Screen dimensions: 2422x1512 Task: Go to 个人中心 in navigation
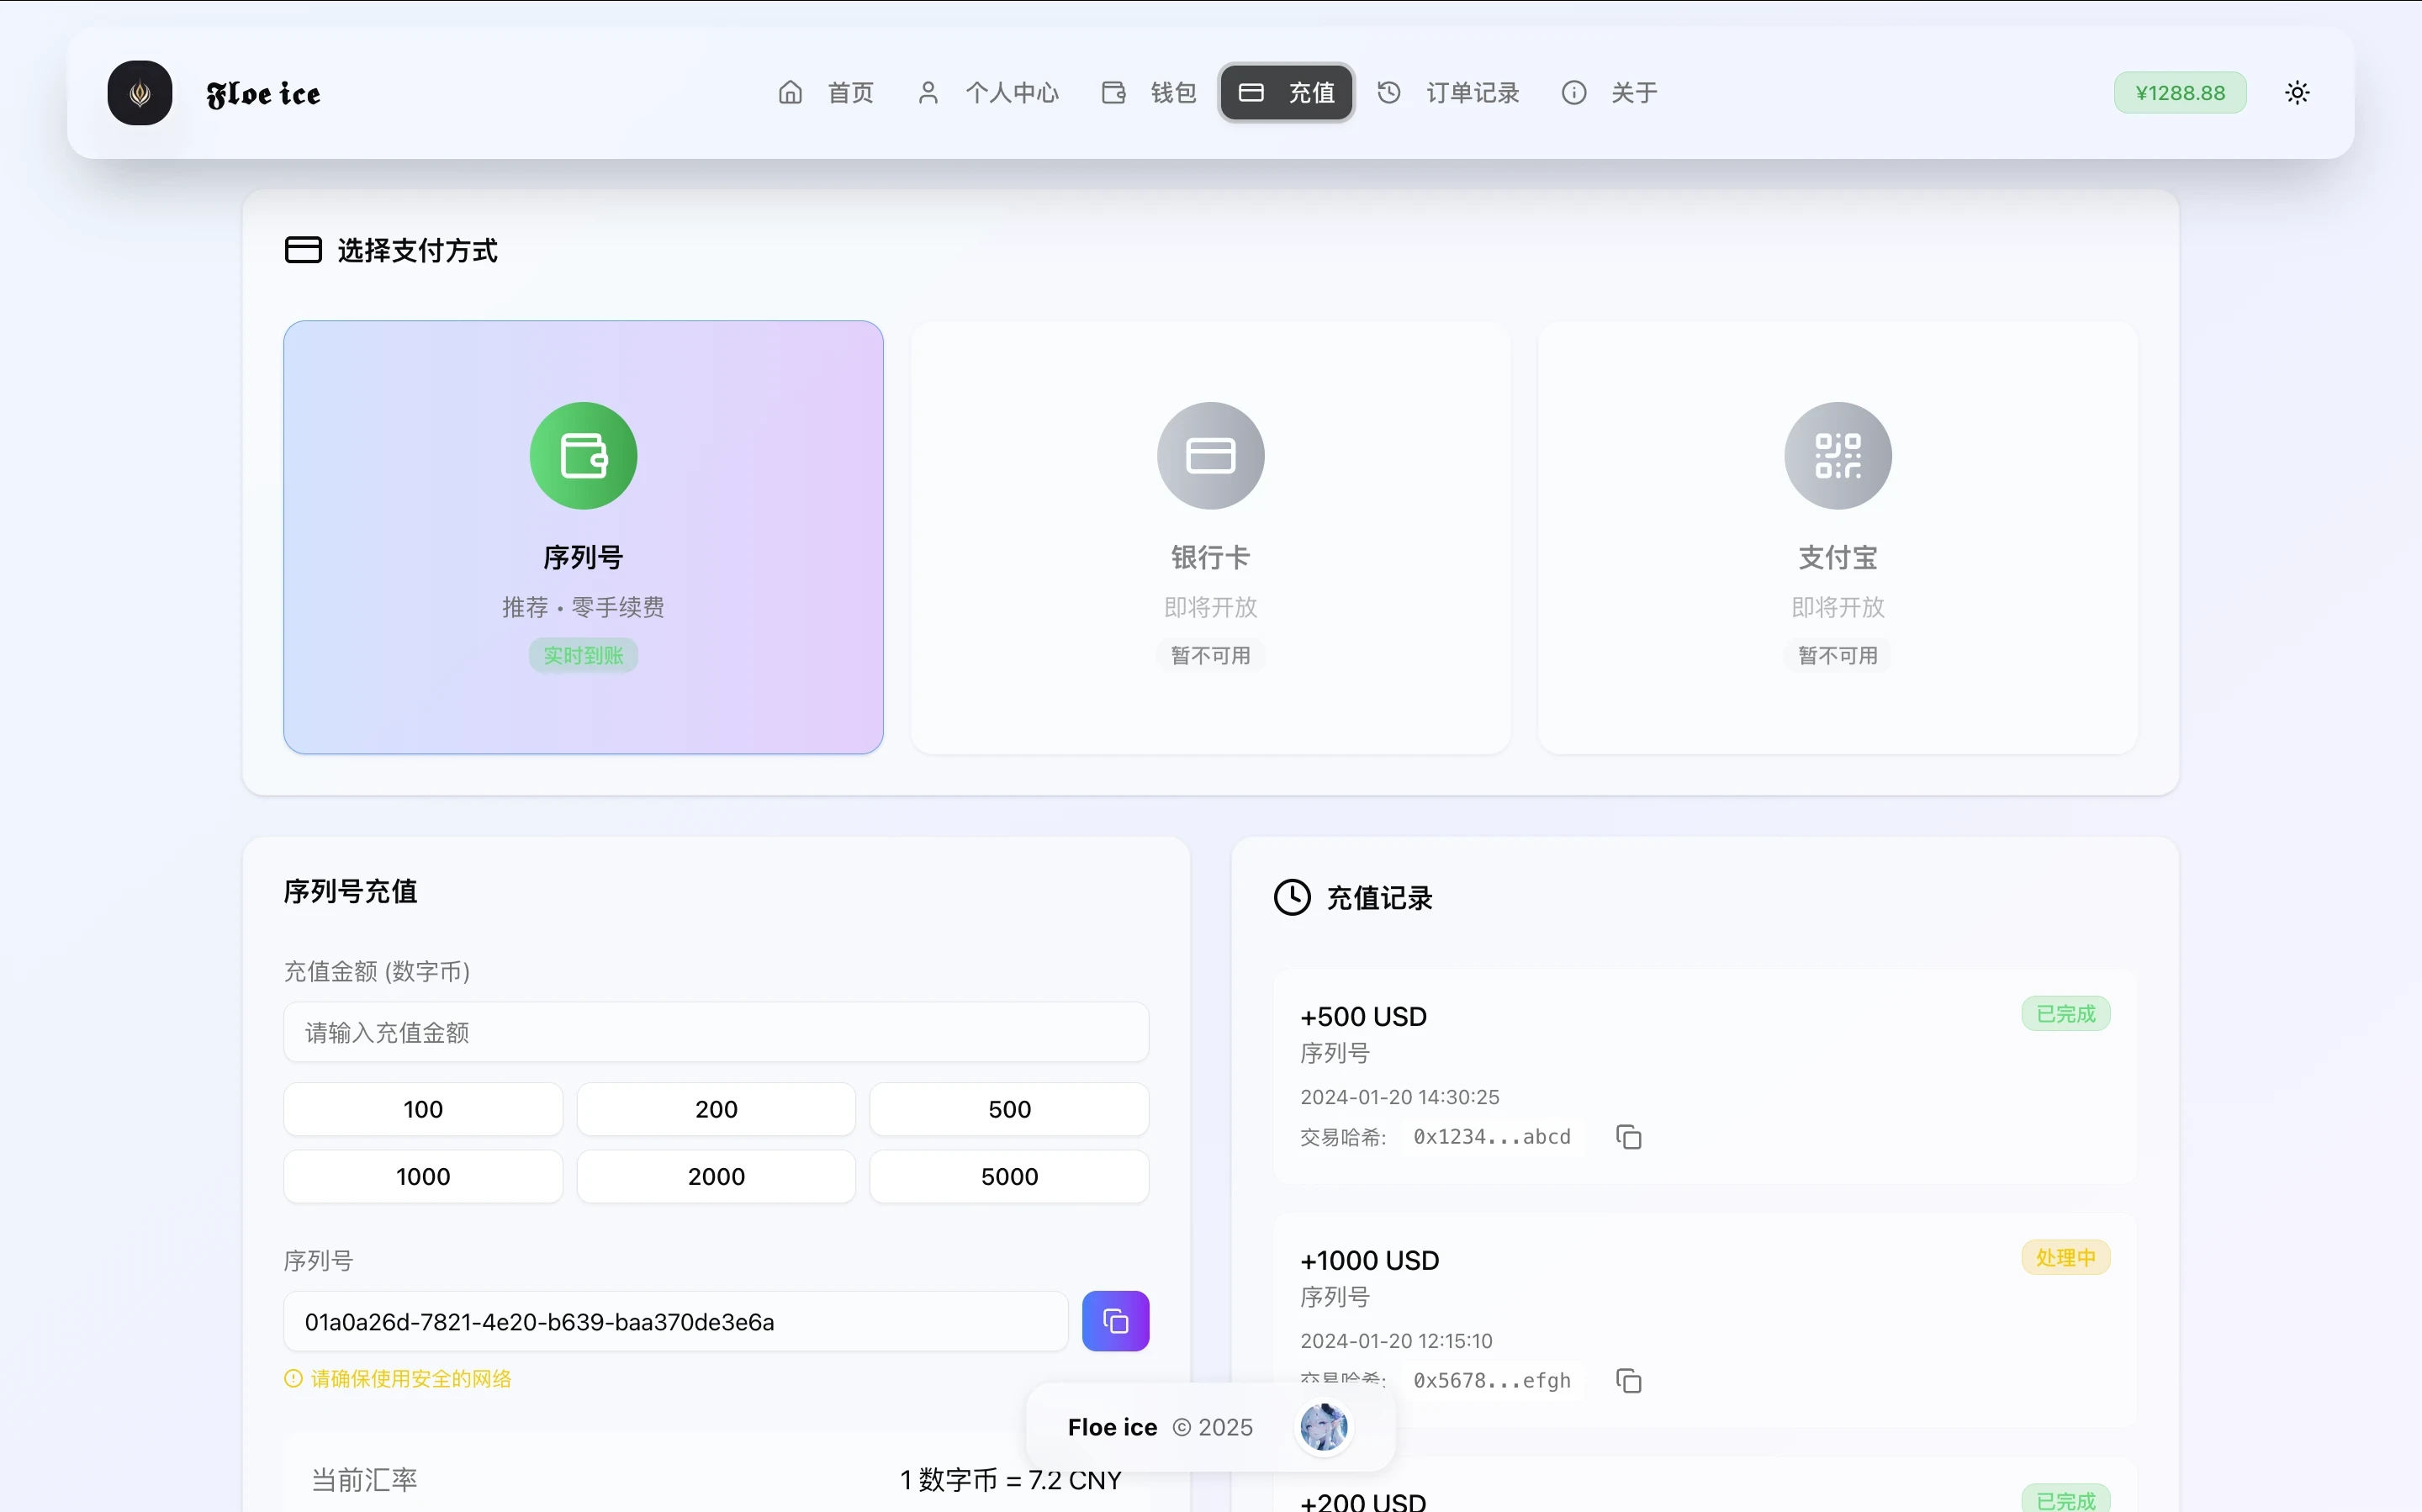[988, 93]
